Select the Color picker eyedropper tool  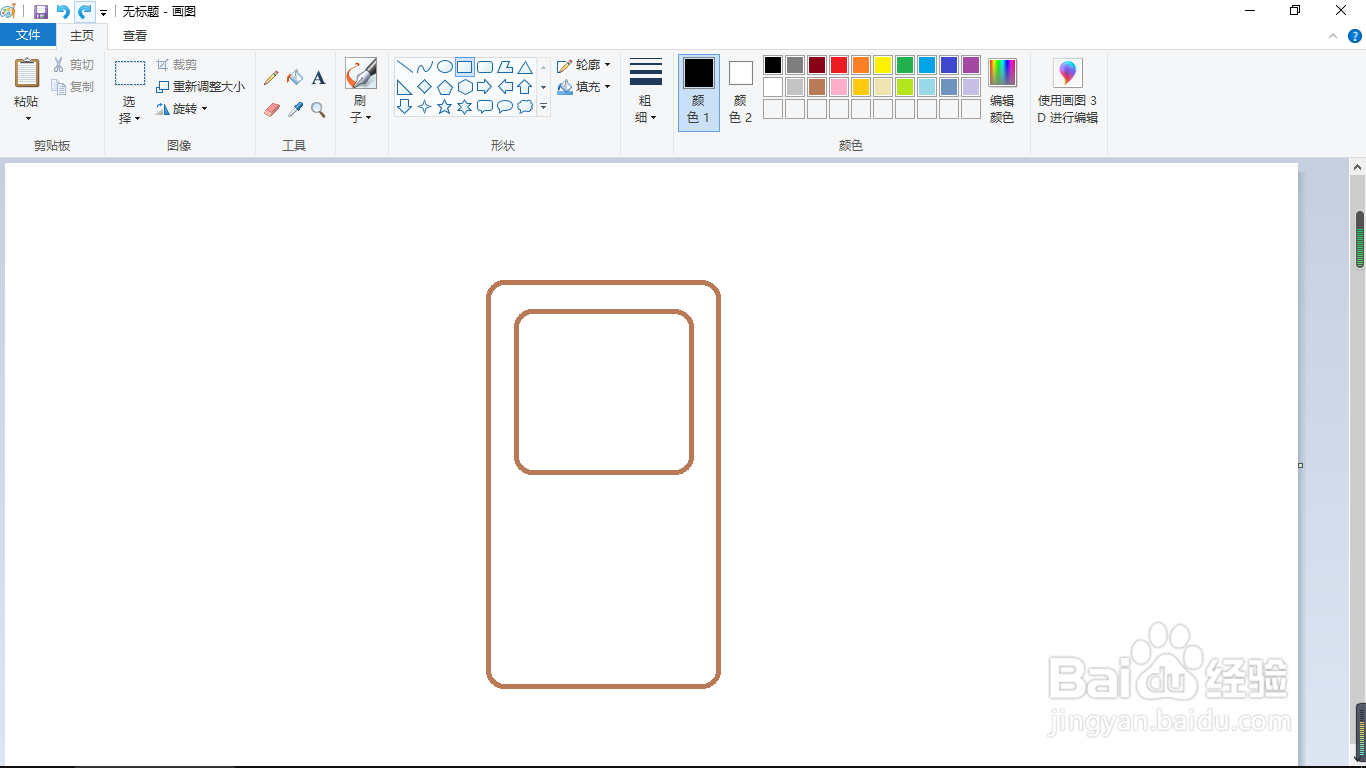click(295, 110)
